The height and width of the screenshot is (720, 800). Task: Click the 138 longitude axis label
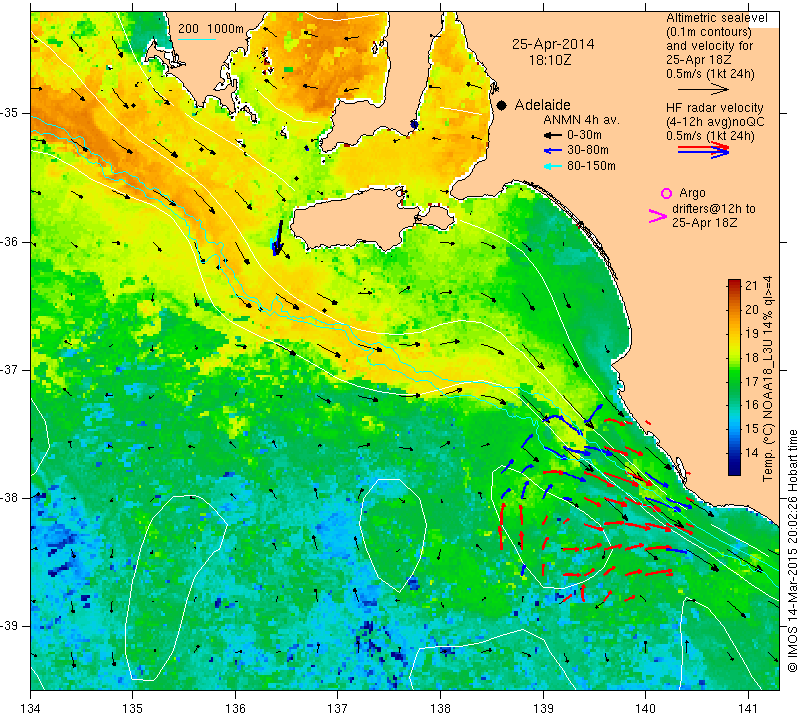tap(440, 709)
